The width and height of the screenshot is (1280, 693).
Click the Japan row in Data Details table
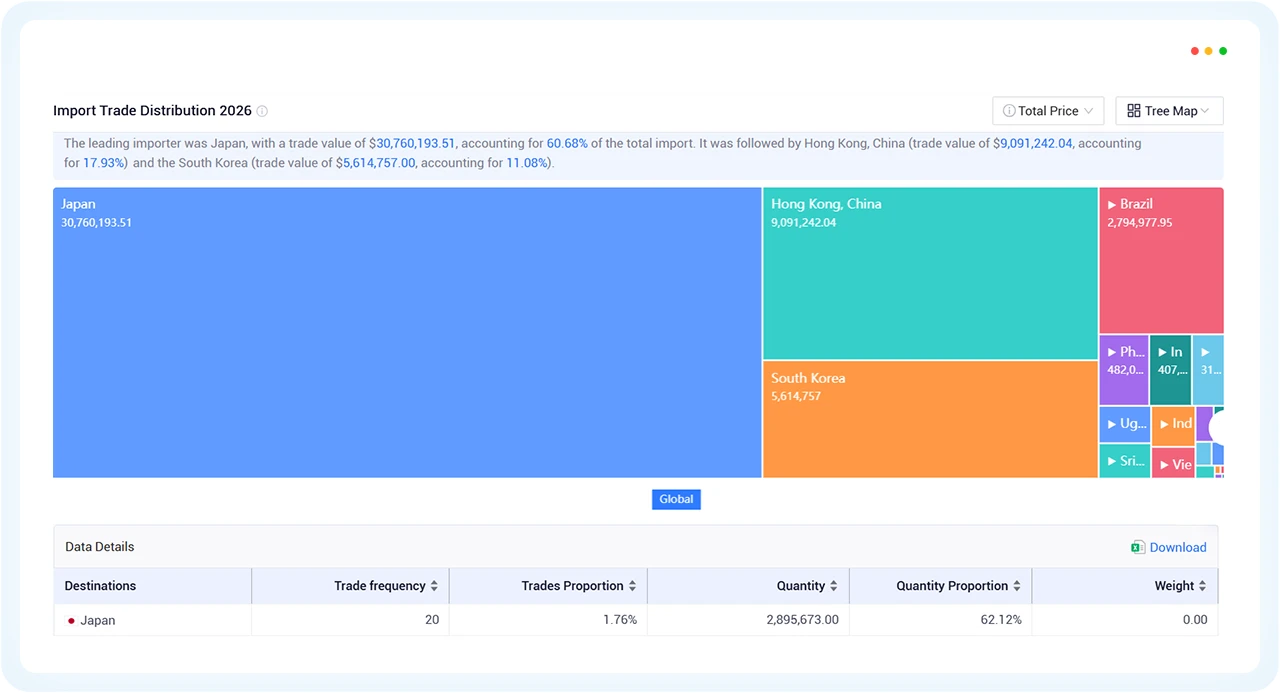tap(636, 620)
